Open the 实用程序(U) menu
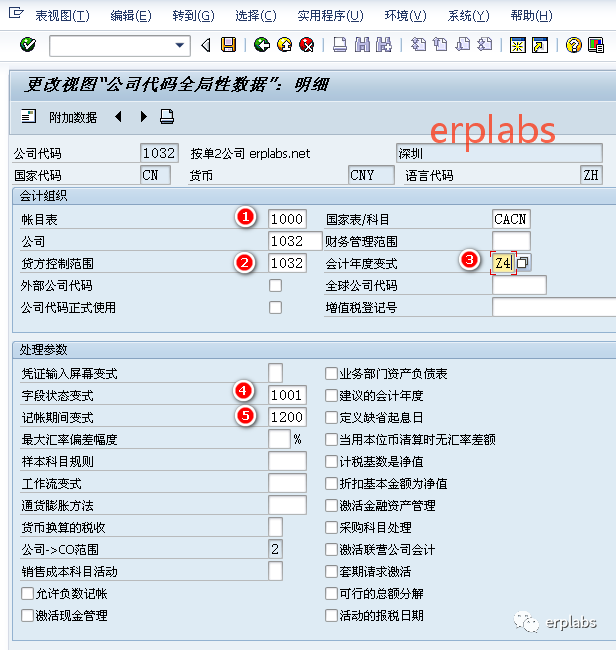This screenshot has height=650, width=616. point(330,16)
